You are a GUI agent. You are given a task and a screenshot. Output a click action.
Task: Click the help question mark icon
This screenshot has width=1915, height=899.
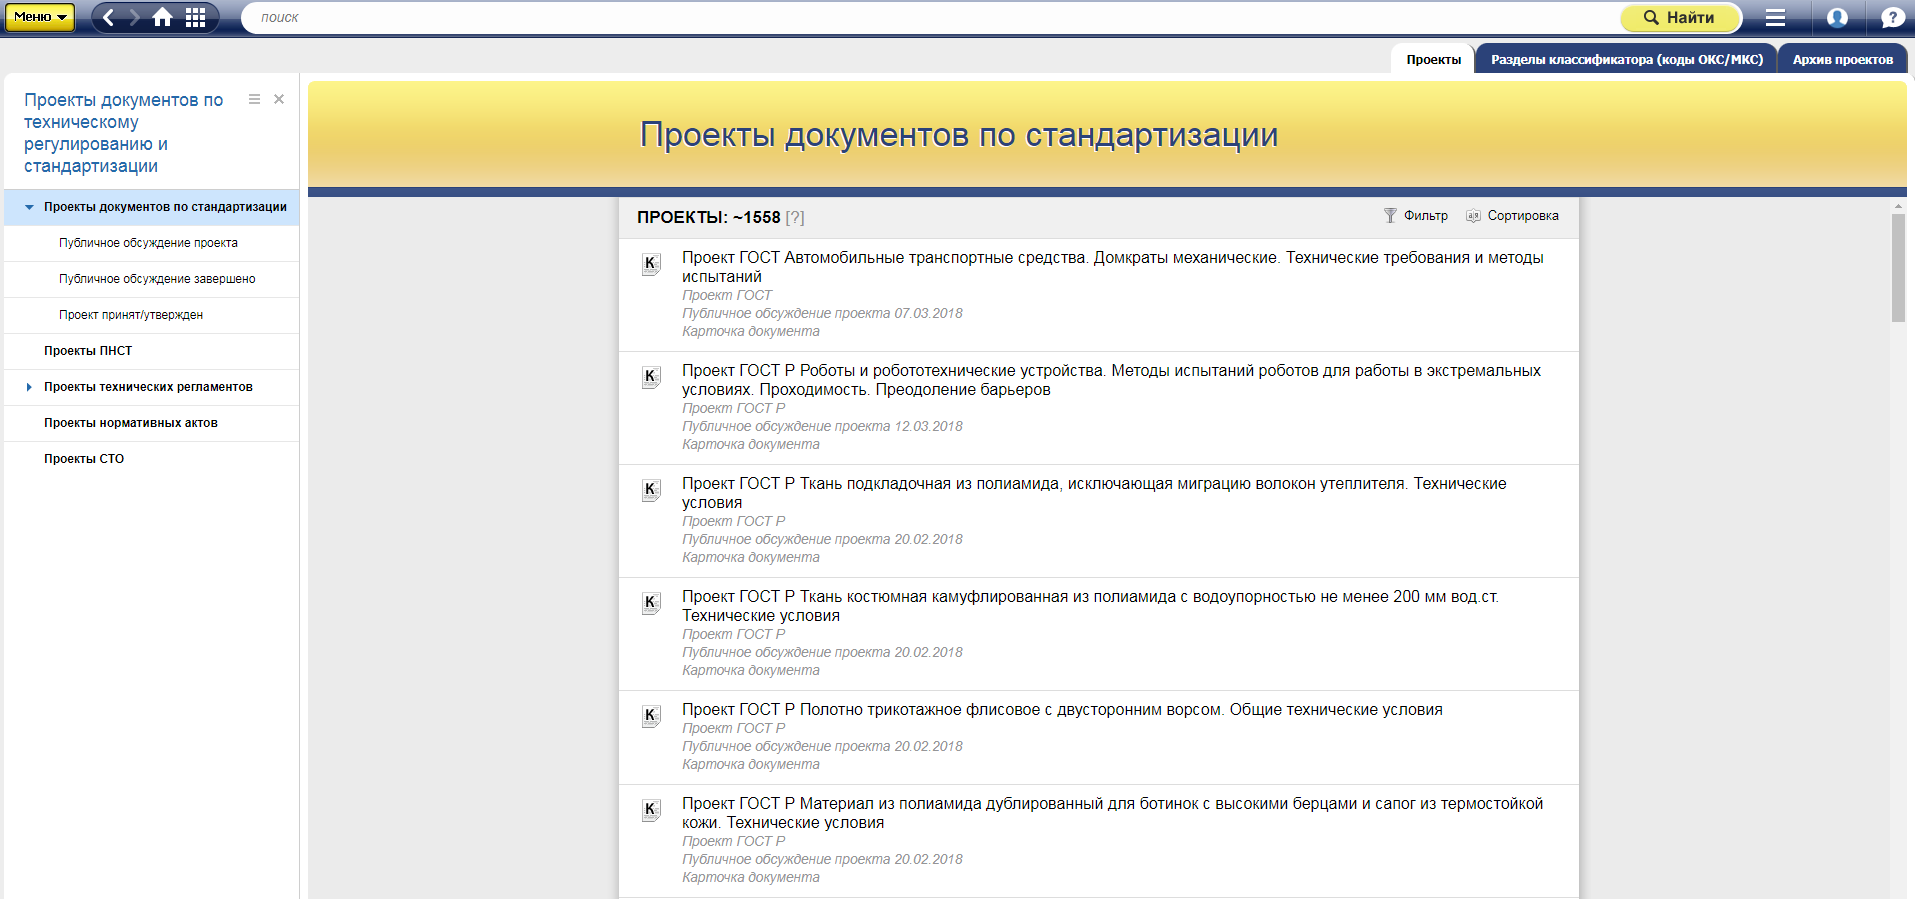(x=1892, y=17)
